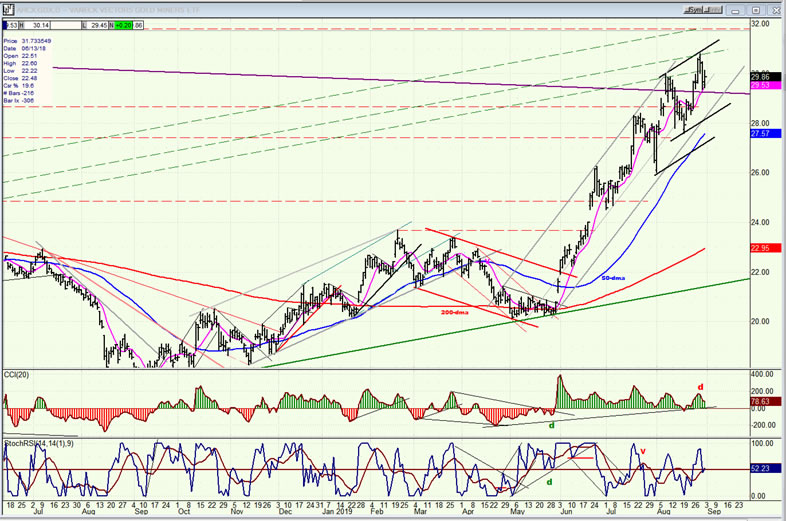Select the Price 31.733549 row in data box
This screenshot has width=786, height=521.
click(x=28, y=41)
